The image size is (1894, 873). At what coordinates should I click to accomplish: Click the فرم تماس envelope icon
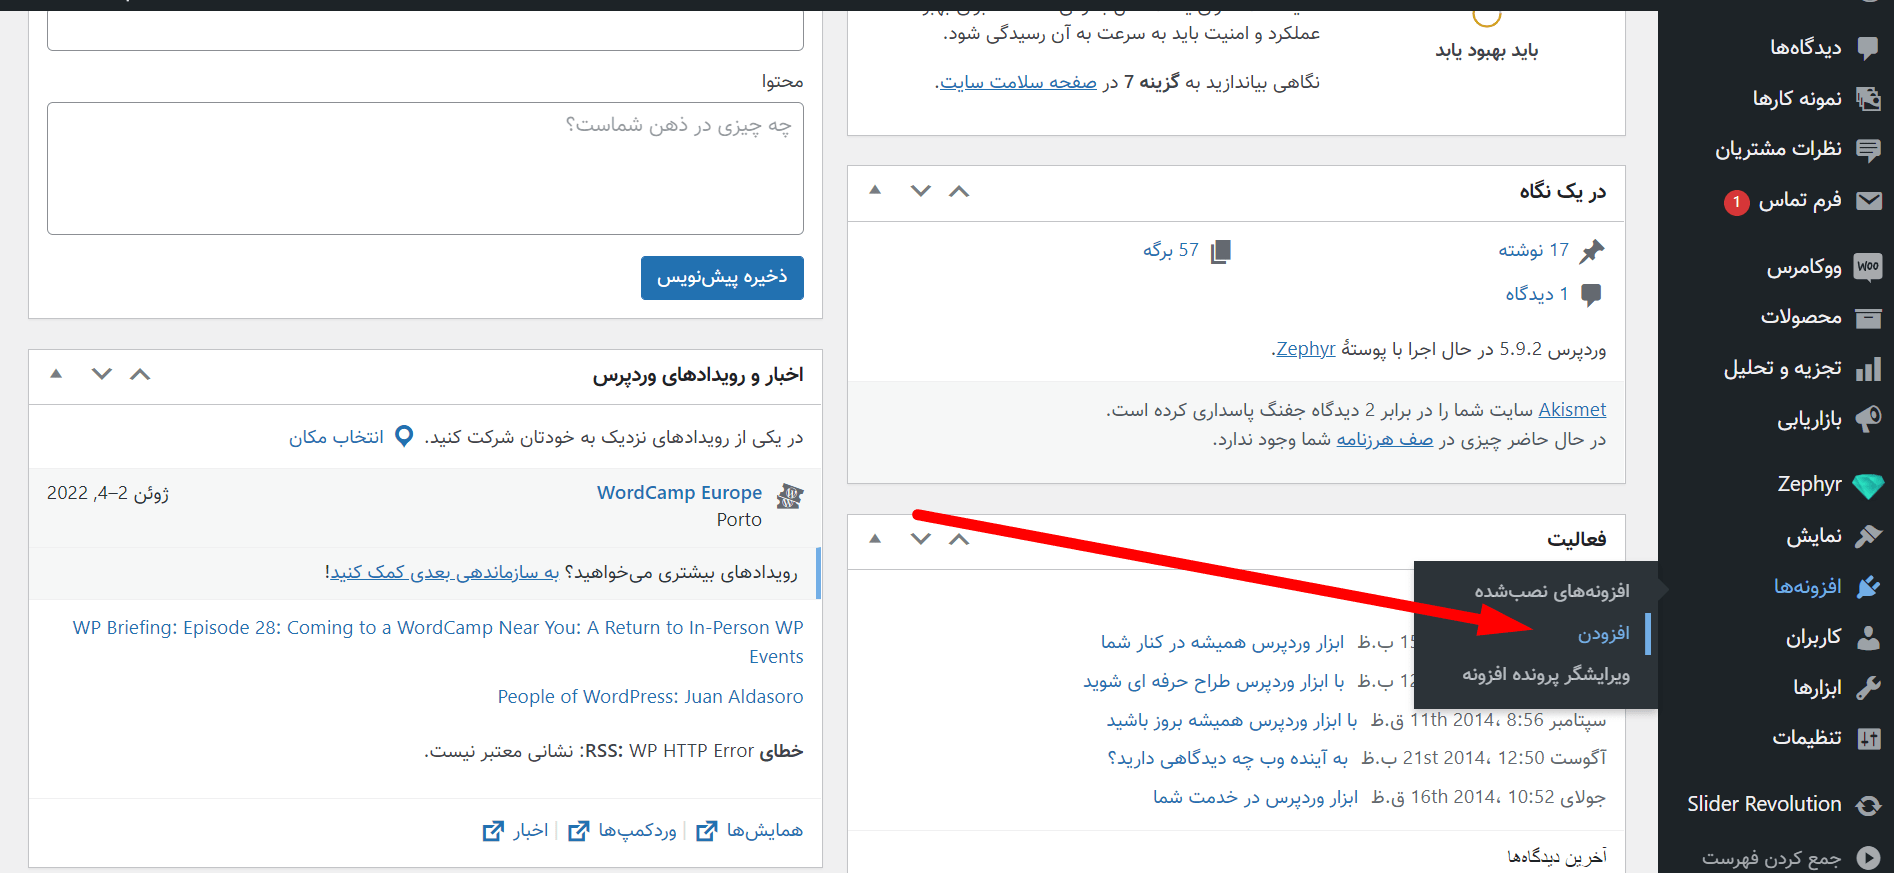(x=1868, y=200)
